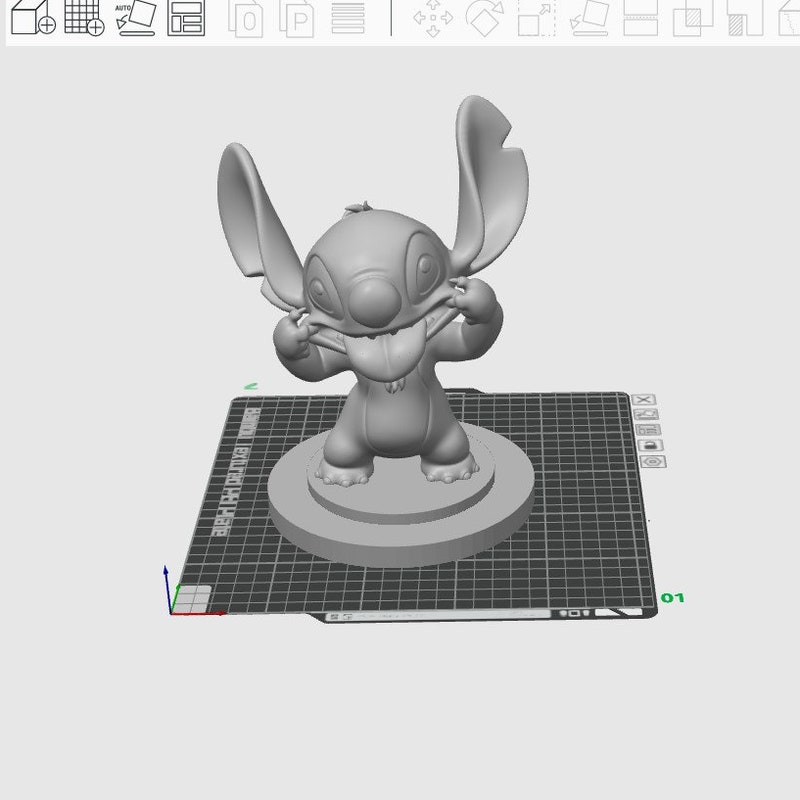Select the Move tool with arrows icon
This screenshot has height=800, width=800.
point(432,20)
